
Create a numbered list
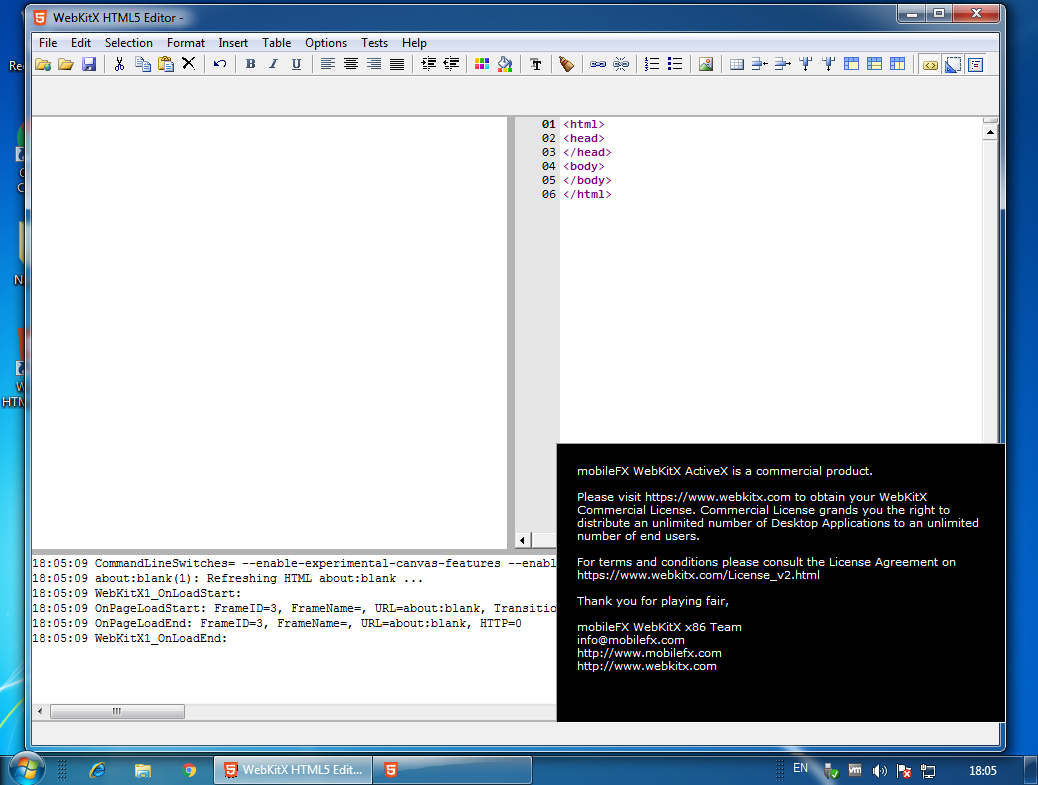coord(652,64)
